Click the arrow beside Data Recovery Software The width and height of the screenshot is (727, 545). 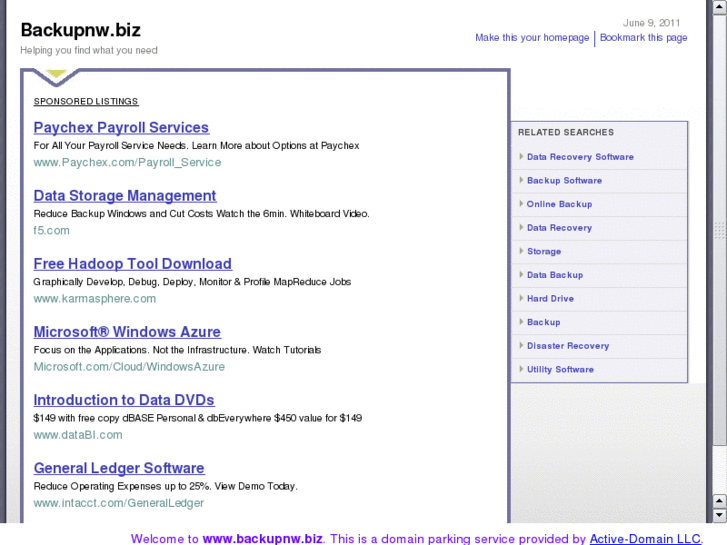[521, 156]
